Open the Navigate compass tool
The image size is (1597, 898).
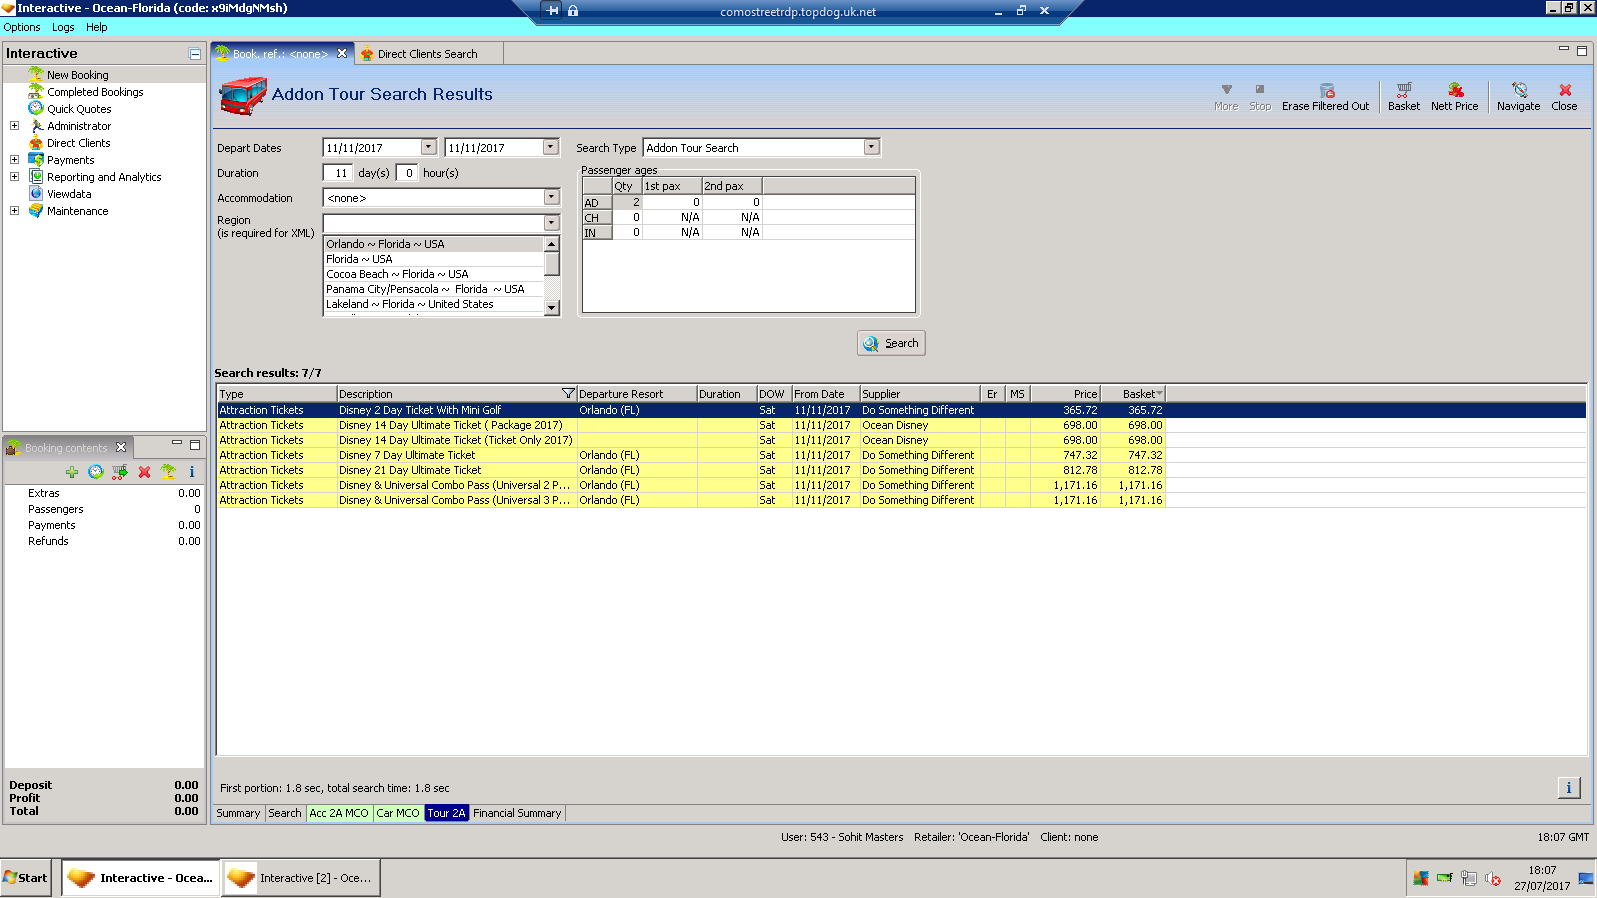coord(1518,97)
